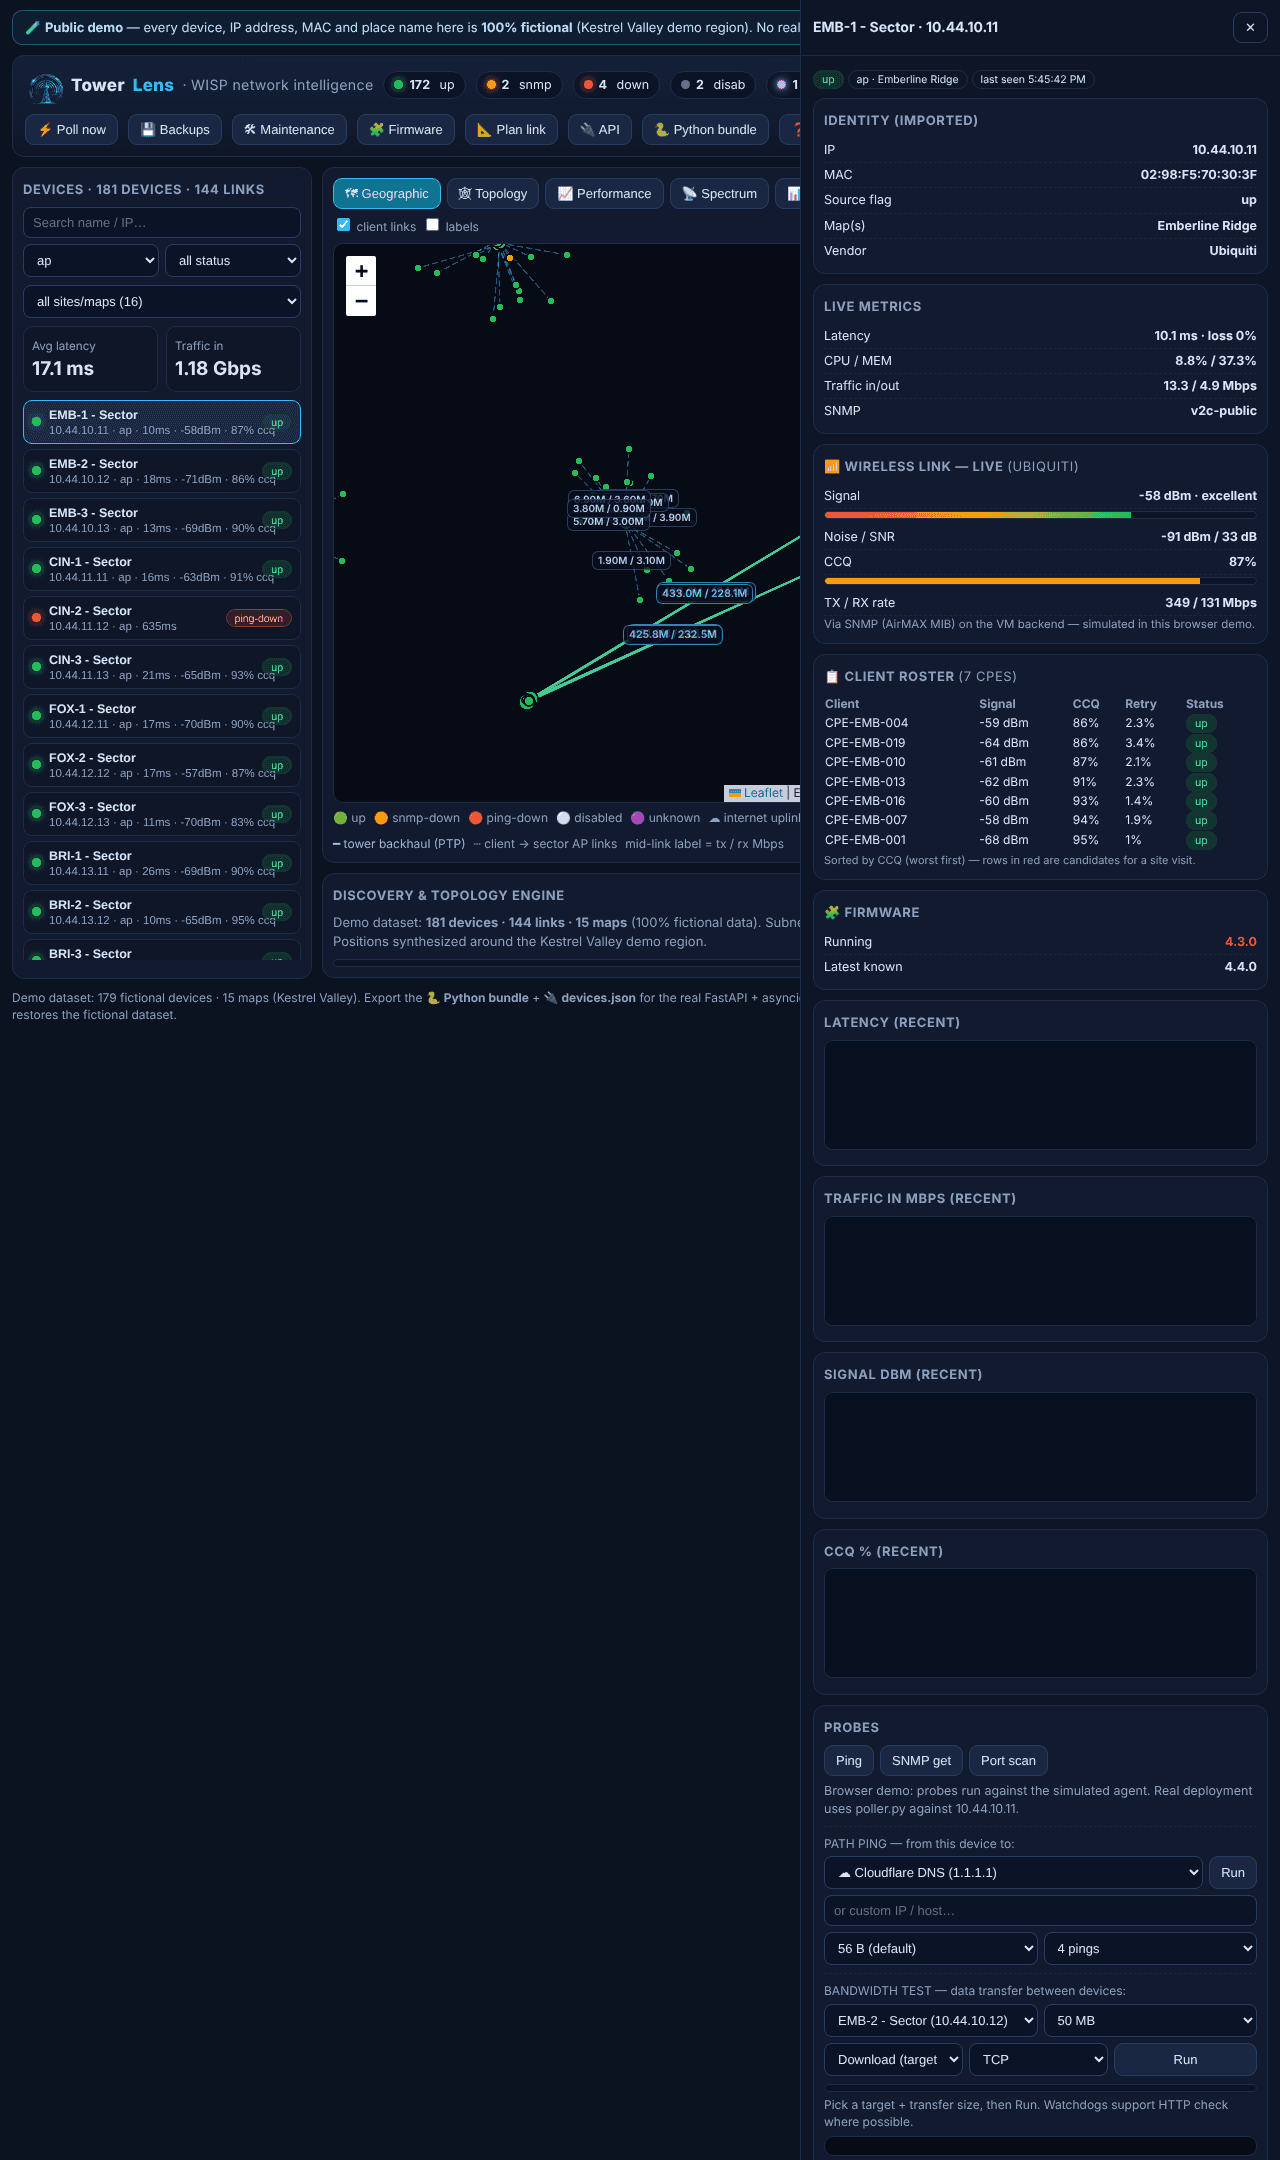Open the Cloudflare DNS path ping target dropdown
This screenshot has width=1280, height=2160.
(x=1013, y=1873)
